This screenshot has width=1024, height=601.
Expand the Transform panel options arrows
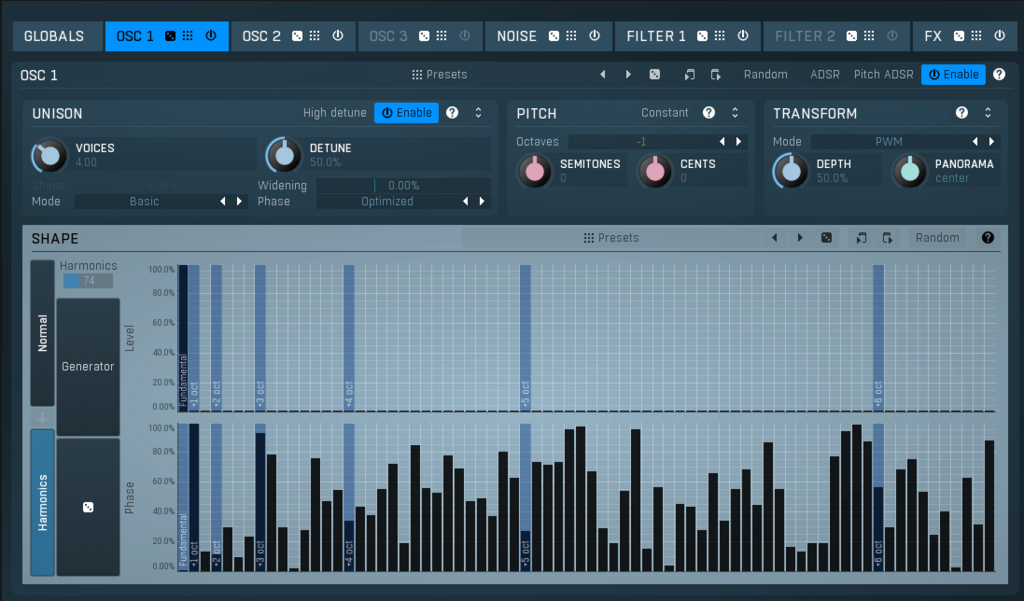click(988, 113)
